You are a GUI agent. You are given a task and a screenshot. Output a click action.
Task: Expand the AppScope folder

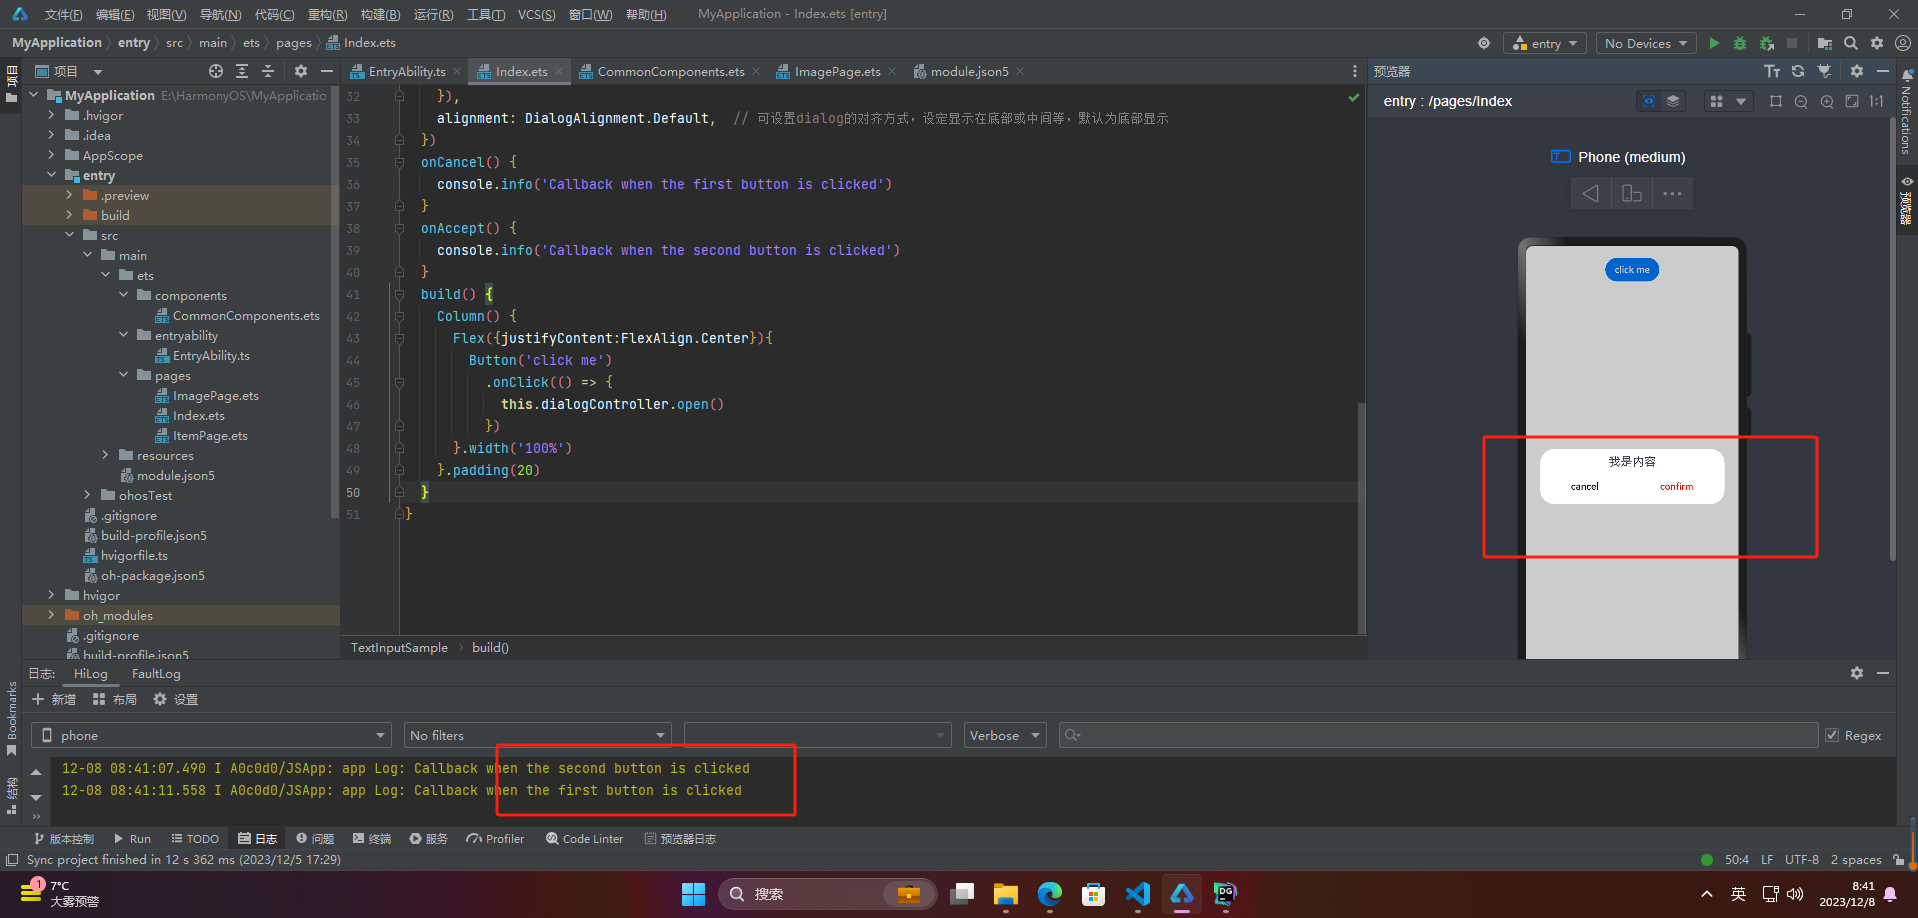[x=52, y=155]
